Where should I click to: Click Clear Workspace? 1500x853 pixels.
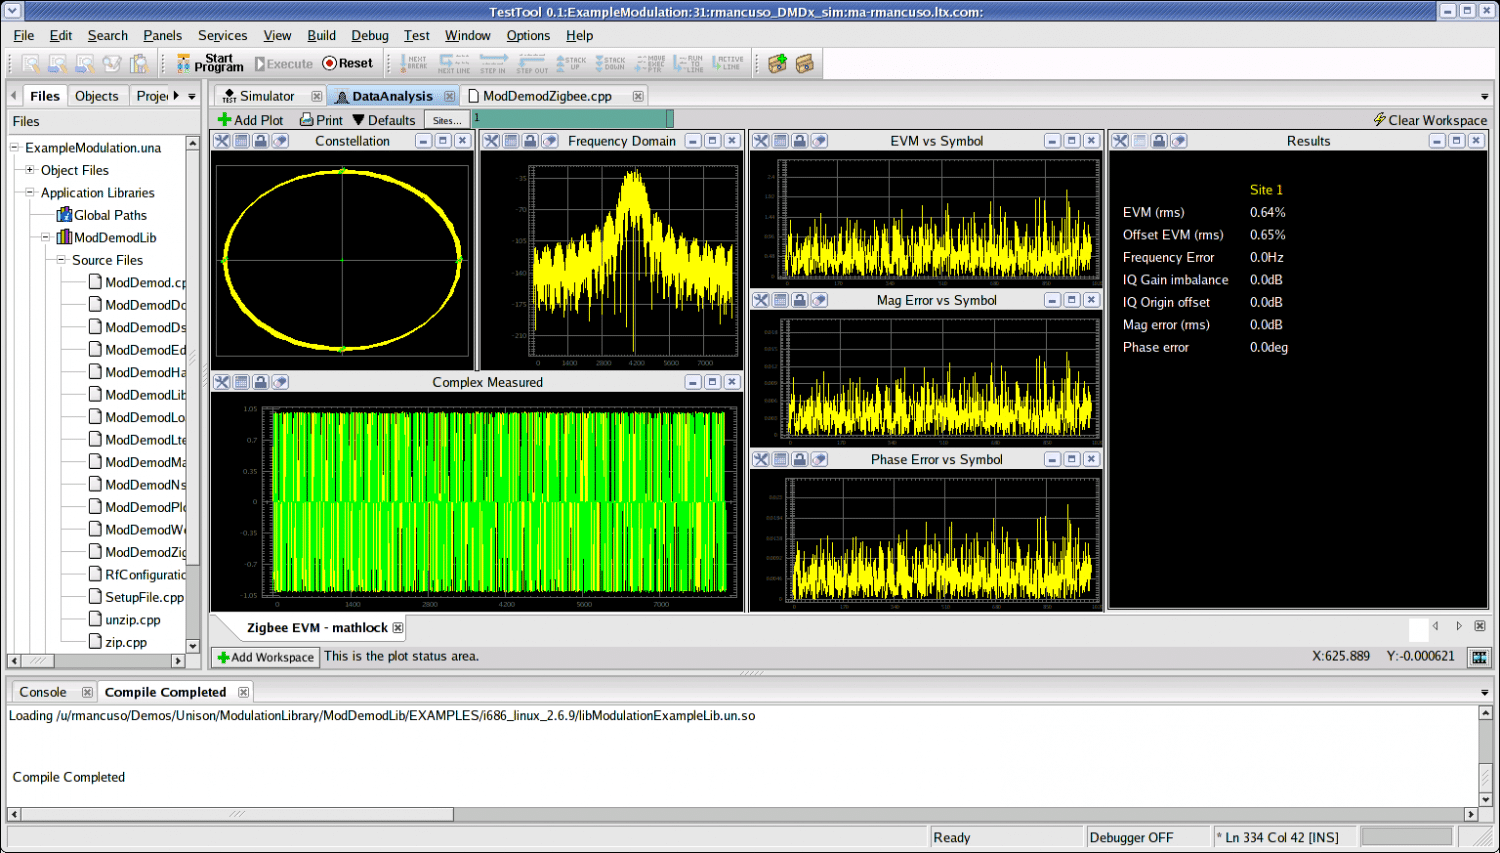(x=1430, y=119)
